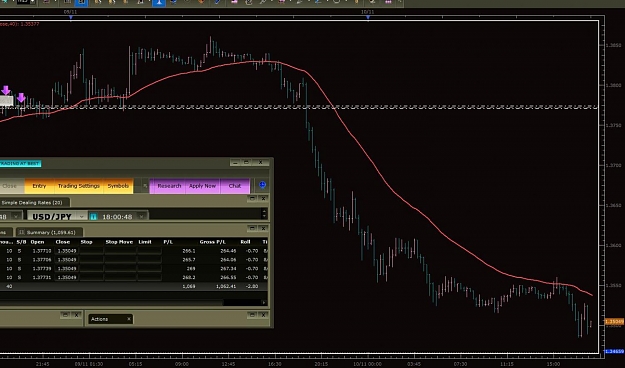Select the second magenta sell arrow on chart
Viewport: 625px width, 368px height.
(21, 98)
